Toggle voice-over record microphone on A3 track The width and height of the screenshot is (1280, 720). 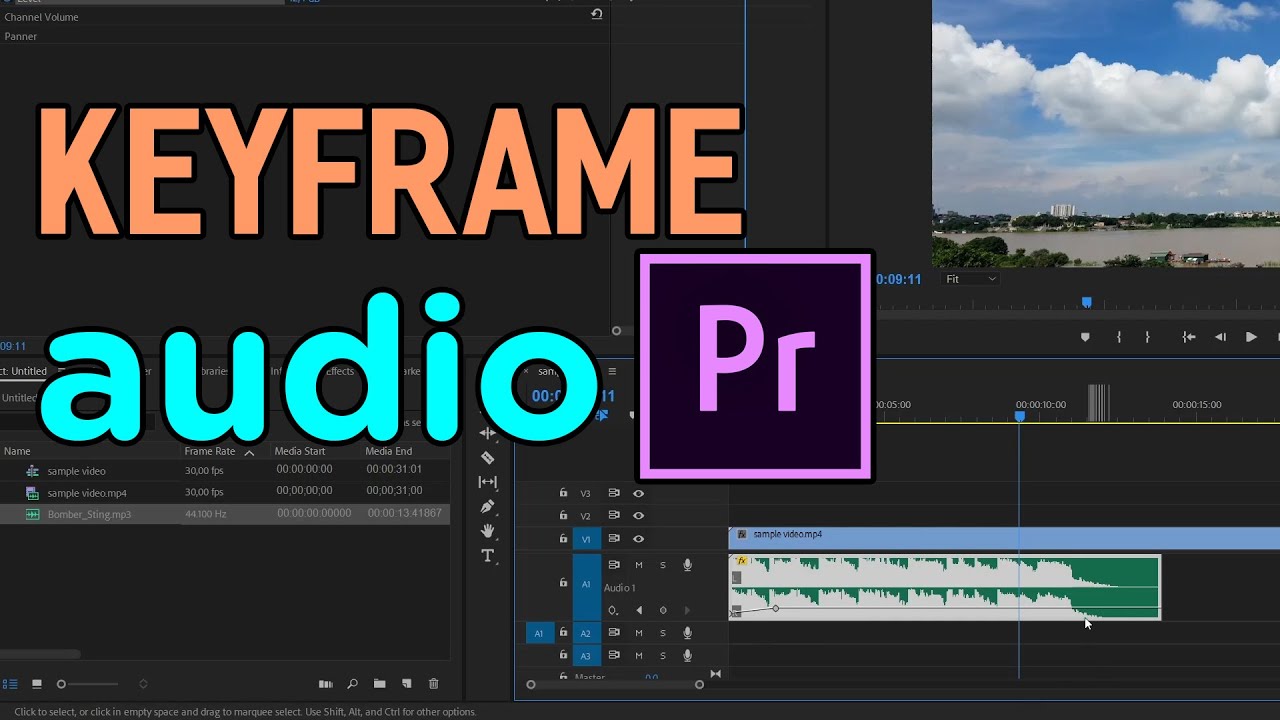pyautogui.click(x=687, y=656)
